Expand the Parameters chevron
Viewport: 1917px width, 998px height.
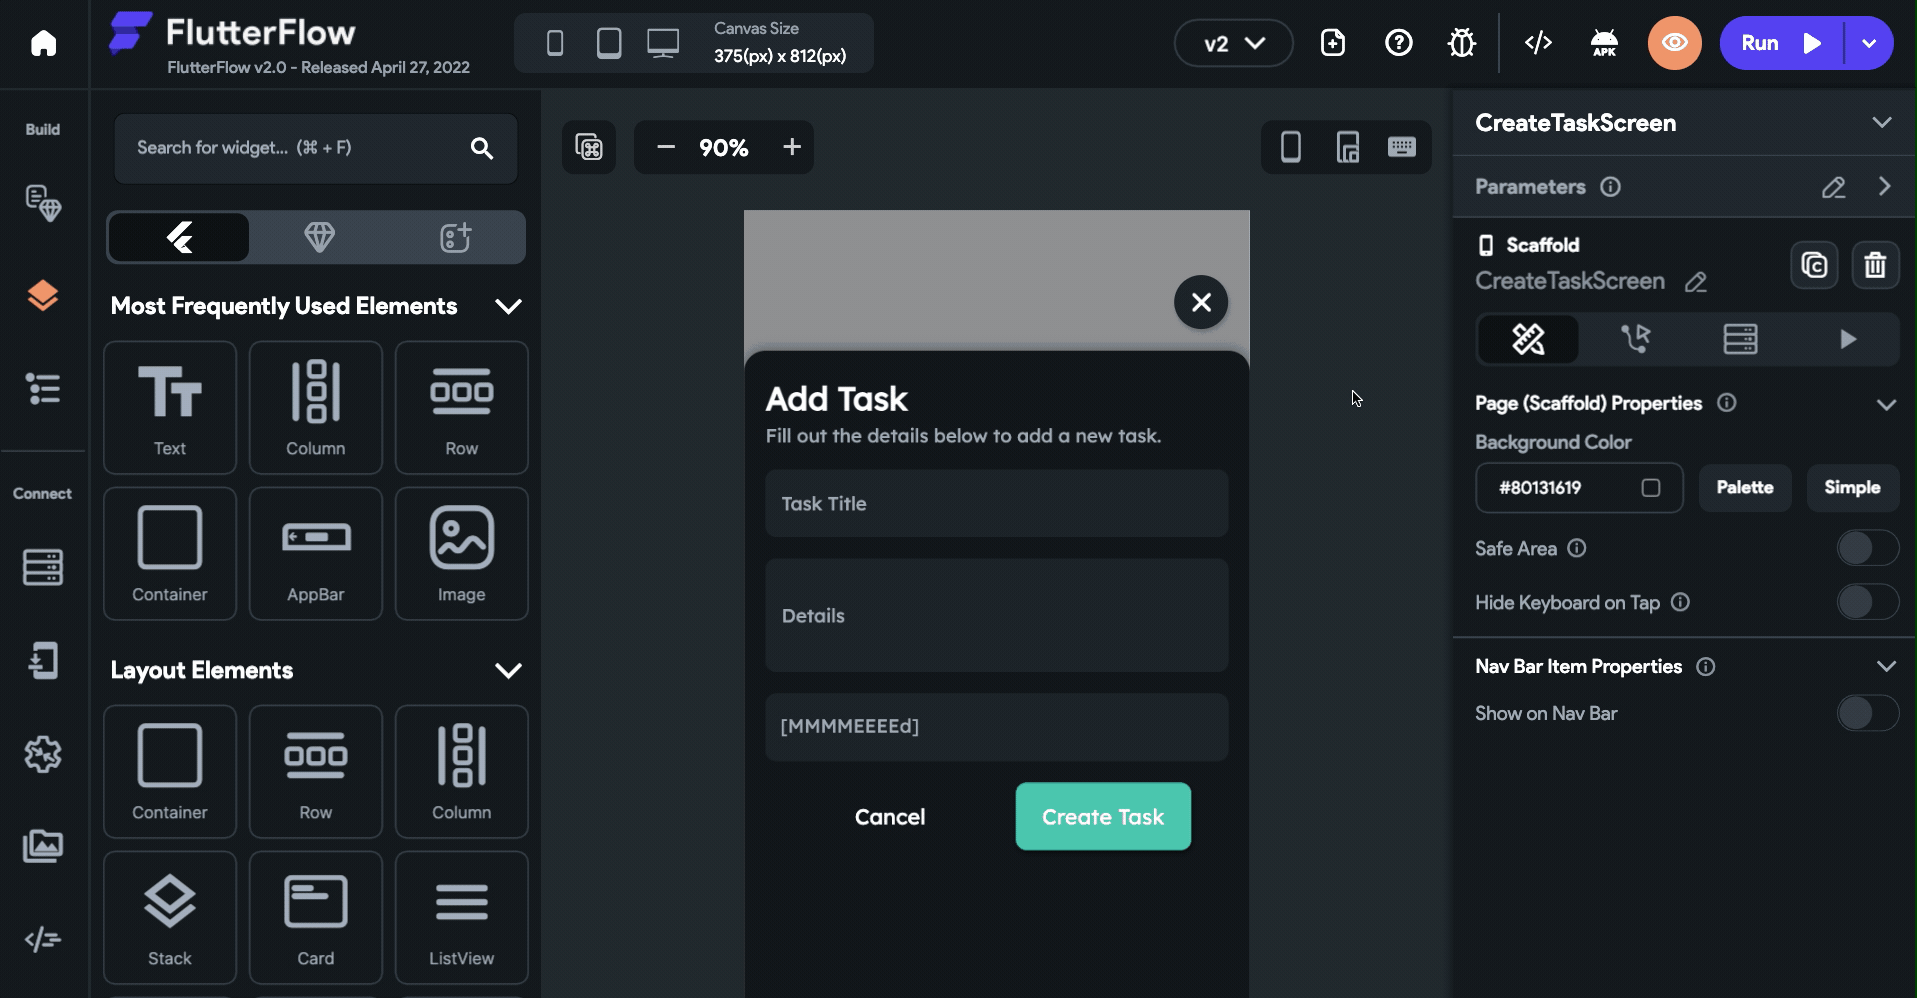tap(1885, 187)
